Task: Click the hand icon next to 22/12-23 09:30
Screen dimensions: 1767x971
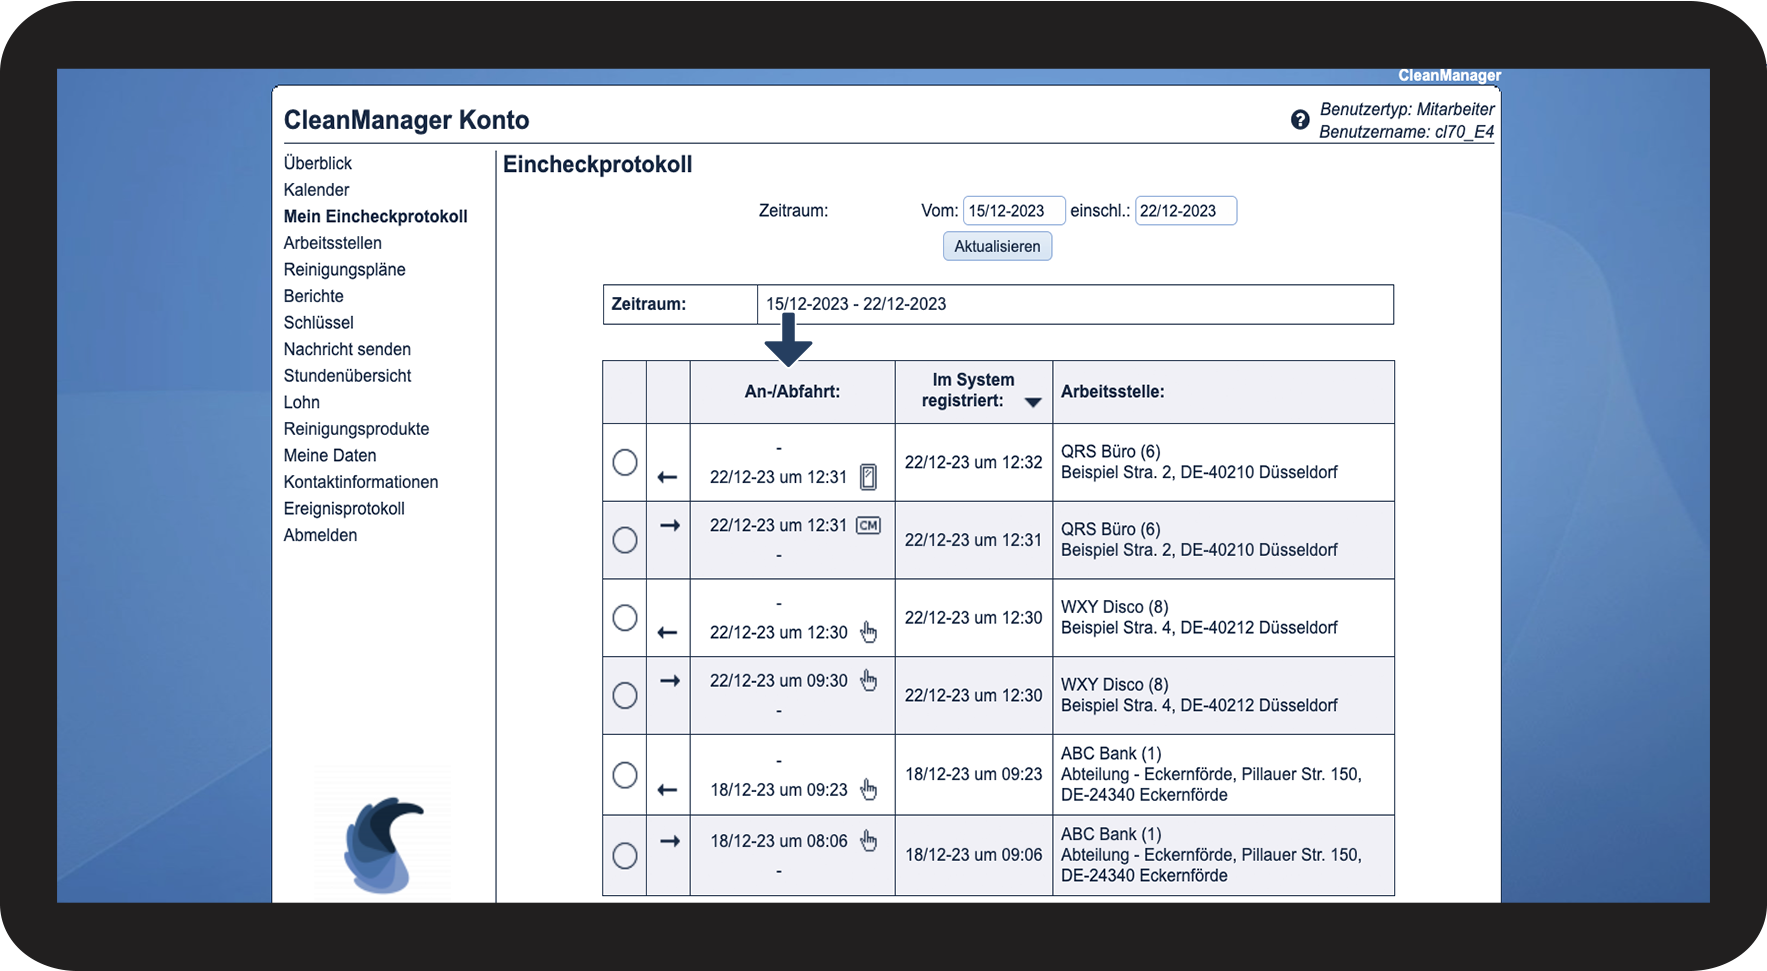Action: click(x=868, y=680)
